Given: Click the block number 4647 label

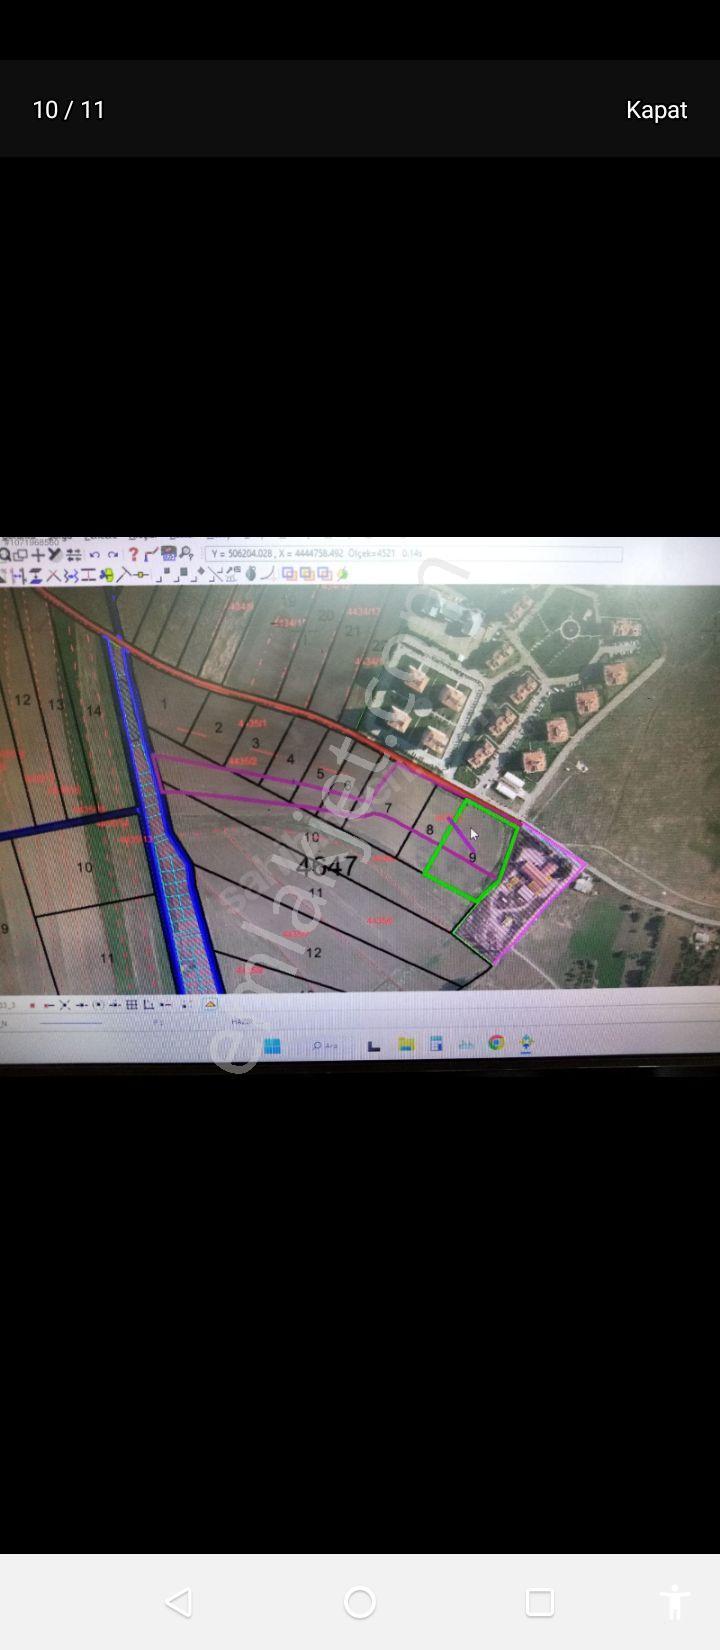Looking at the screenshot, I should 328,865.
